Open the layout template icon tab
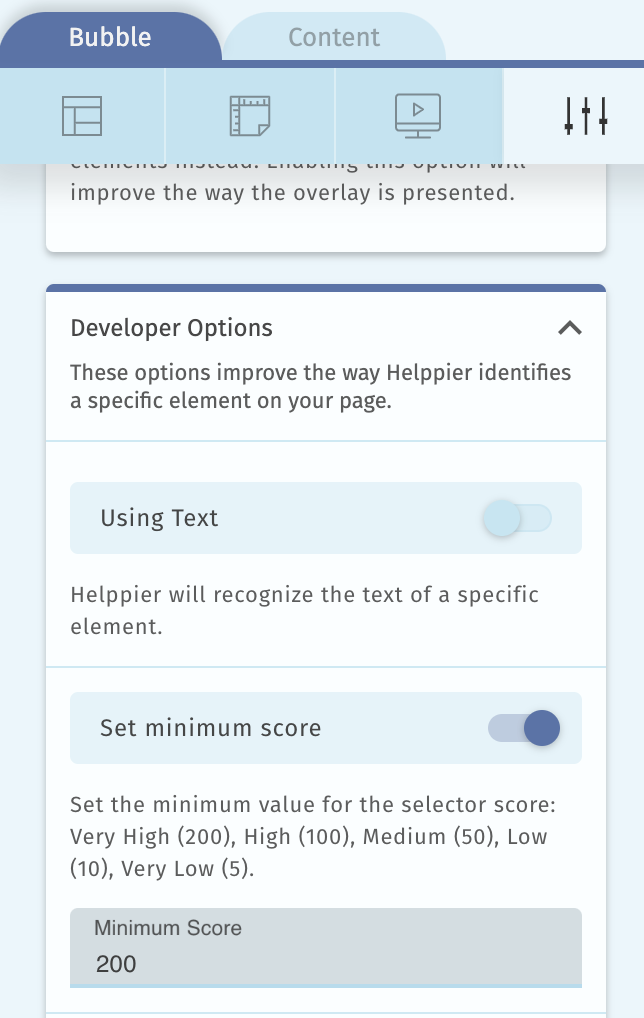Image resolution: width=644 pixels, height=1018 pixels. point(82,116)
